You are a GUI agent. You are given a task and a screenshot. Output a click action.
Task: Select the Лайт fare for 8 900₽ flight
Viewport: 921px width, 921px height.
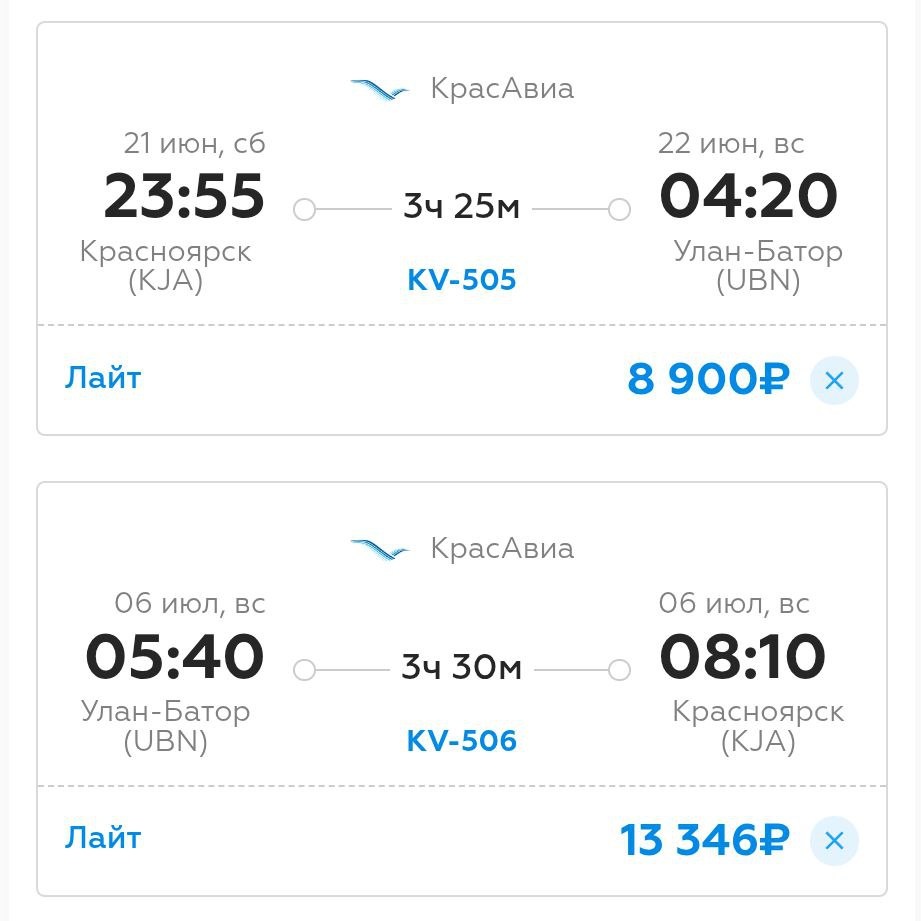coord(103,378)
